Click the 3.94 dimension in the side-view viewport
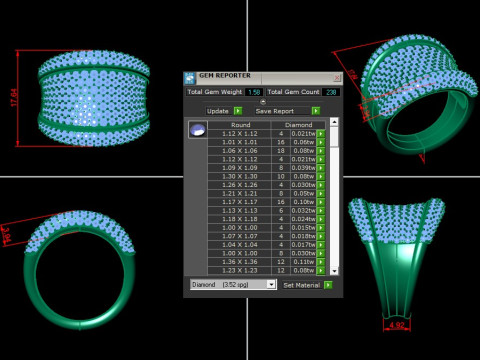480x360 pixels. pyautogui.click(x=6, y=234)
